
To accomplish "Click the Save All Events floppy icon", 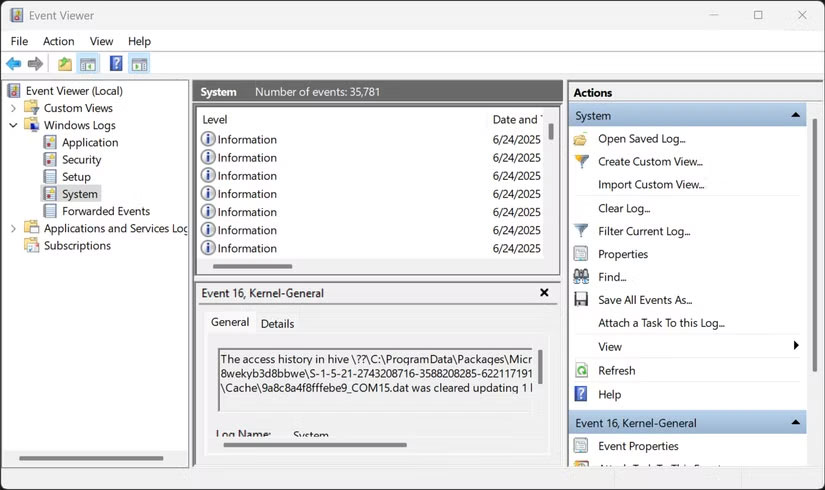I will [x=581, y=300].
